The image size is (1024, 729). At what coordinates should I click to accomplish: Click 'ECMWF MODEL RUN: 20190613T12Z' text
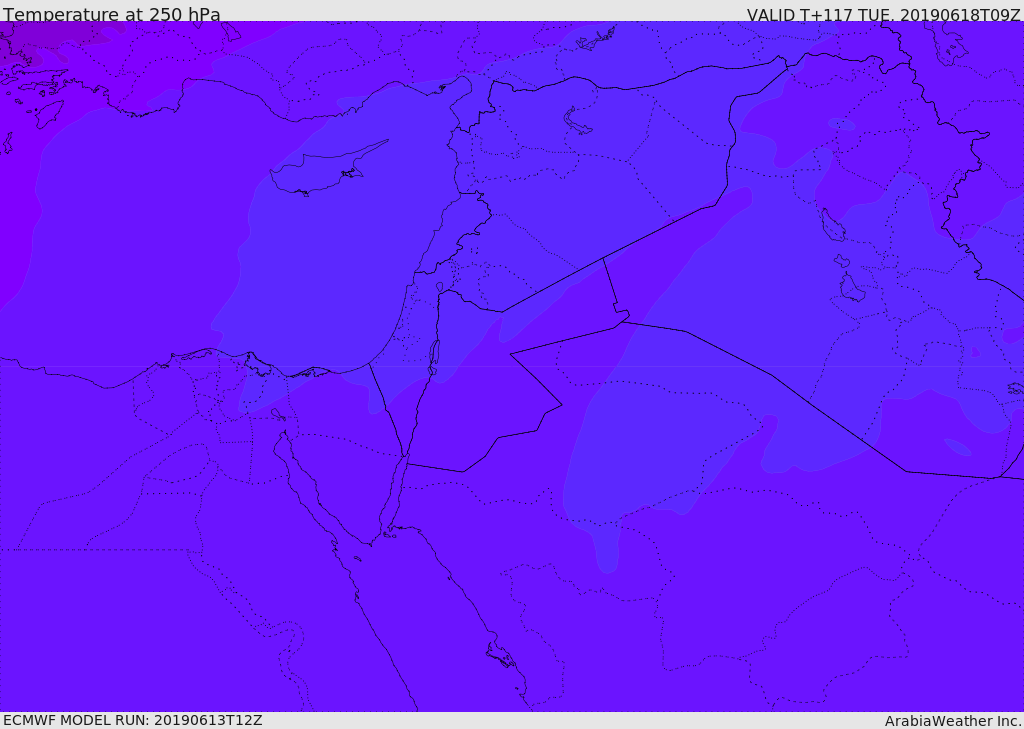tap(133, 721)
